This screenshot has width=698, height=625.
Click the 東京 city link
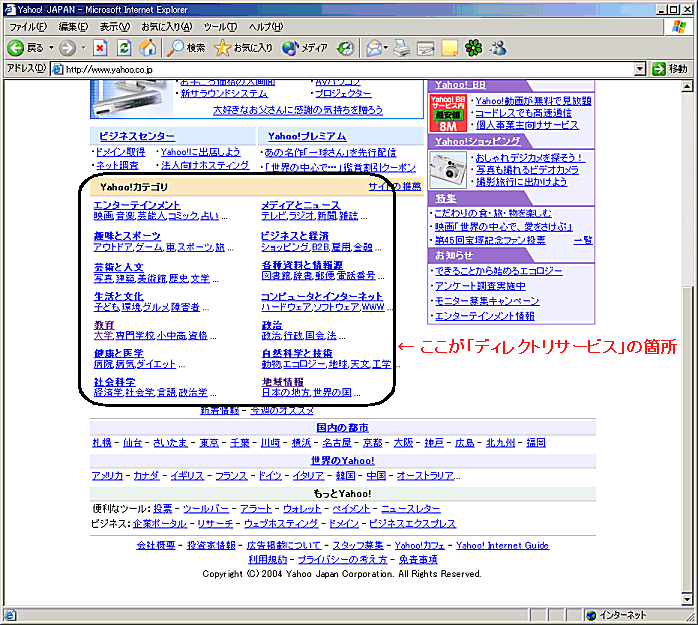(209, 443)
